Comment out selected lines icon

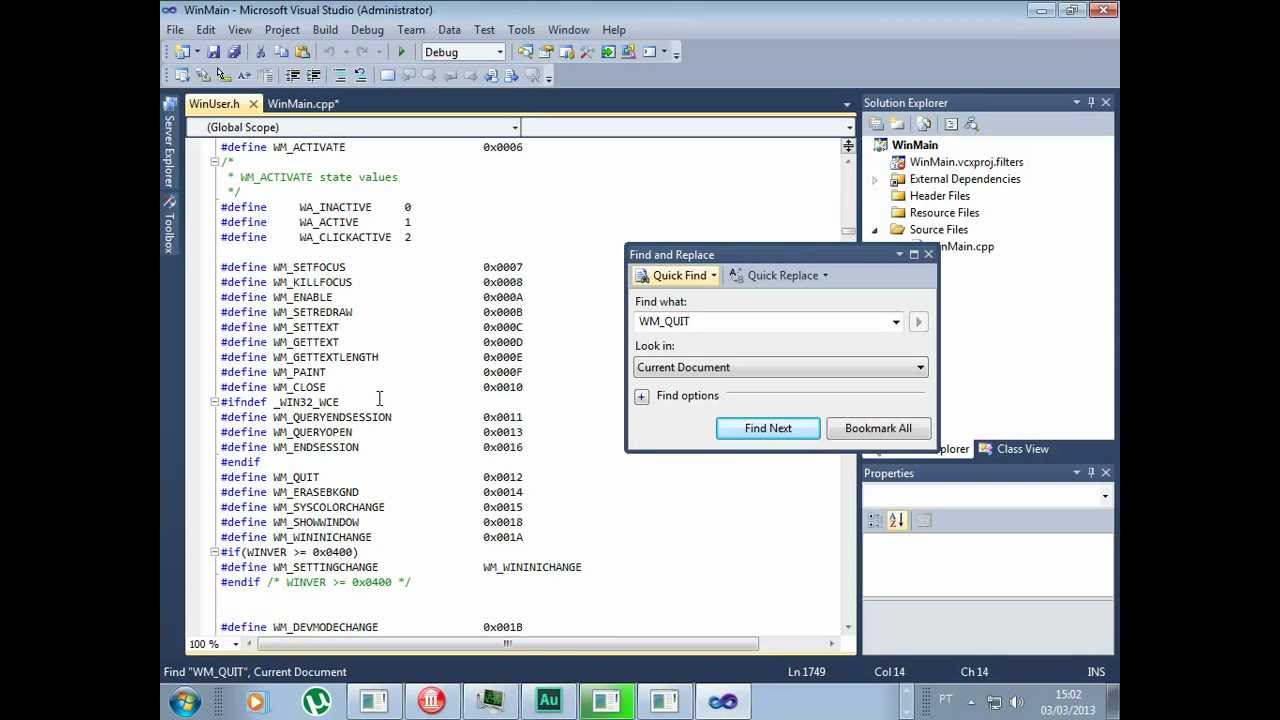[340, 75]
